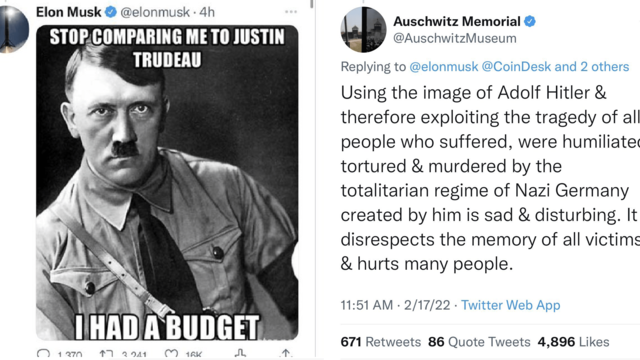
Task: Click the reply bubble icon under the meme
Action: point(43,353)
